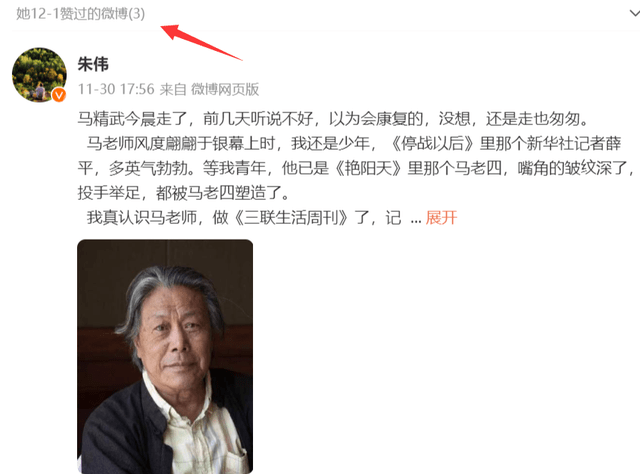Click the orange V verified badge
Screen dimensions: 640x474
point(59,95)
